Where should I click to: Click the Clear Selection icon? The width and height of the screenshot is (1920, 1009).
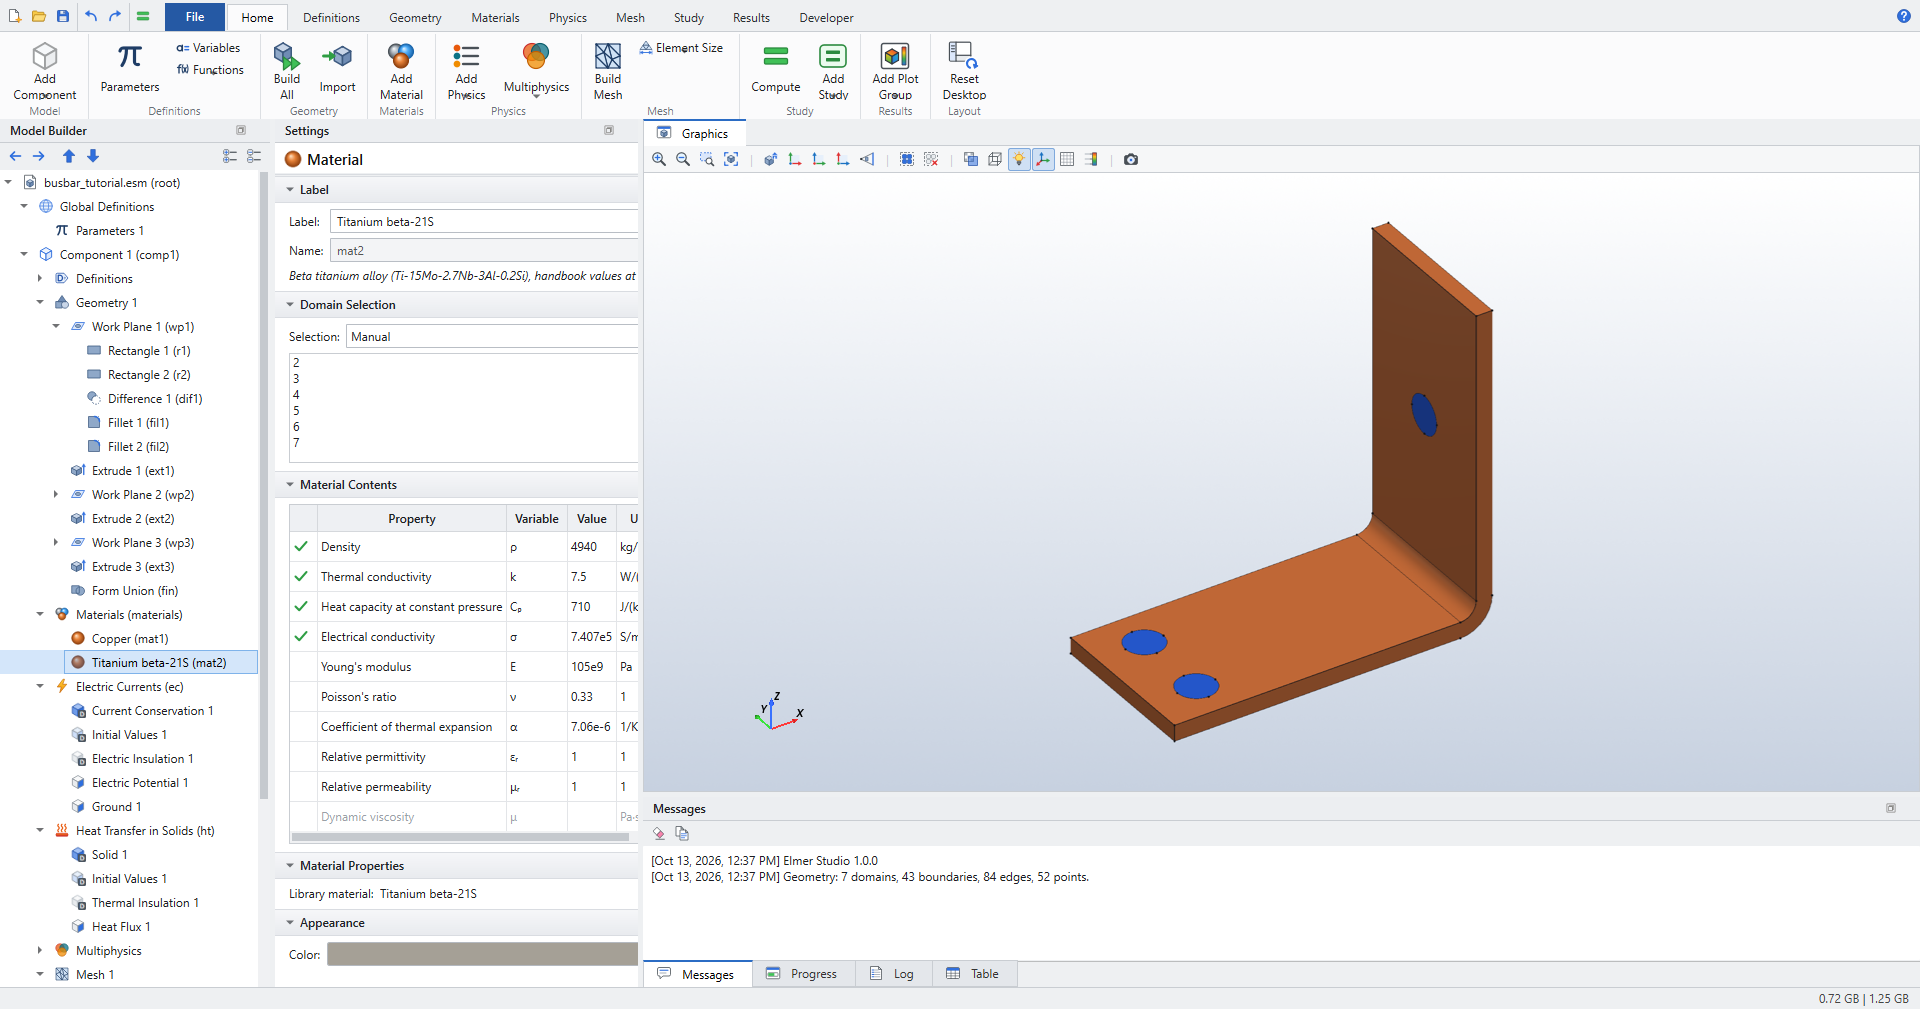coord(931,159)
